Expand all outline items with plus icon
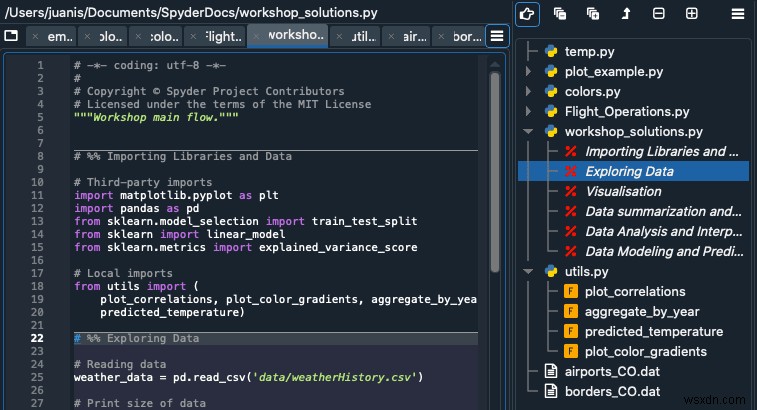 pyautogui.click(x=691, y=14)
